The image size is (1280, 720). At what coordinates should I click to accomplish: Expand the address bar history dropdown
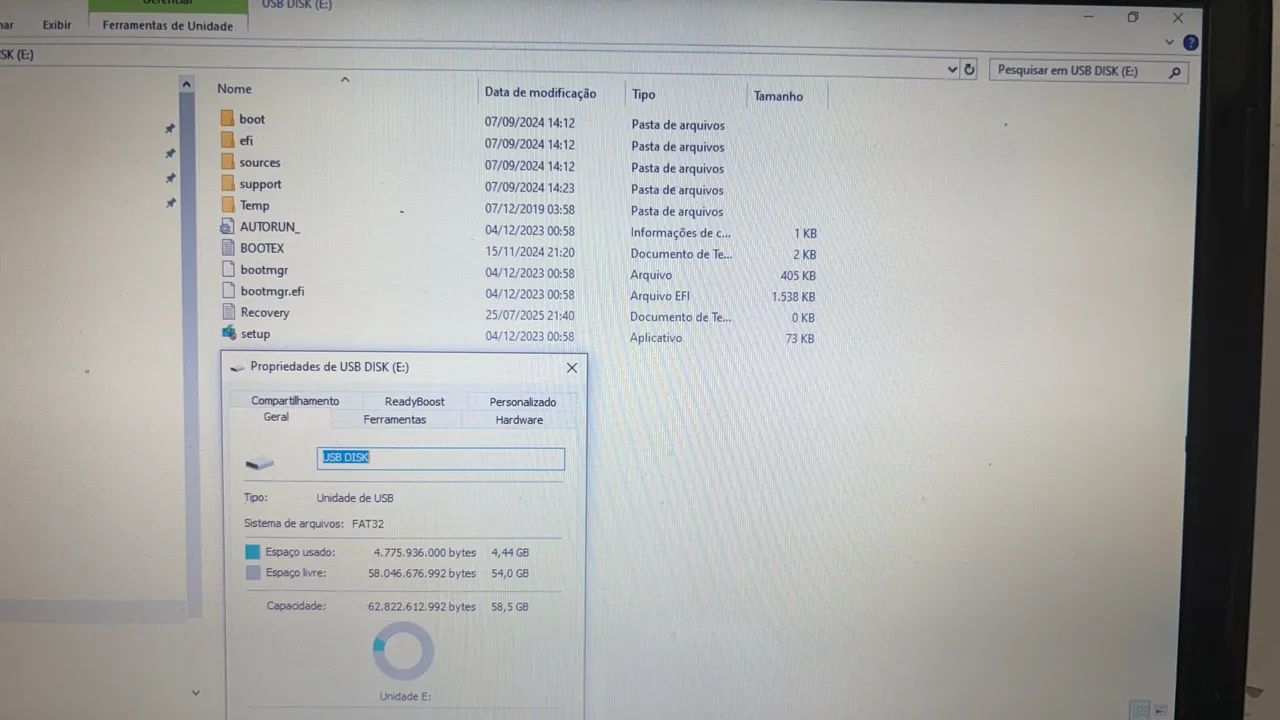coord(952,70)
